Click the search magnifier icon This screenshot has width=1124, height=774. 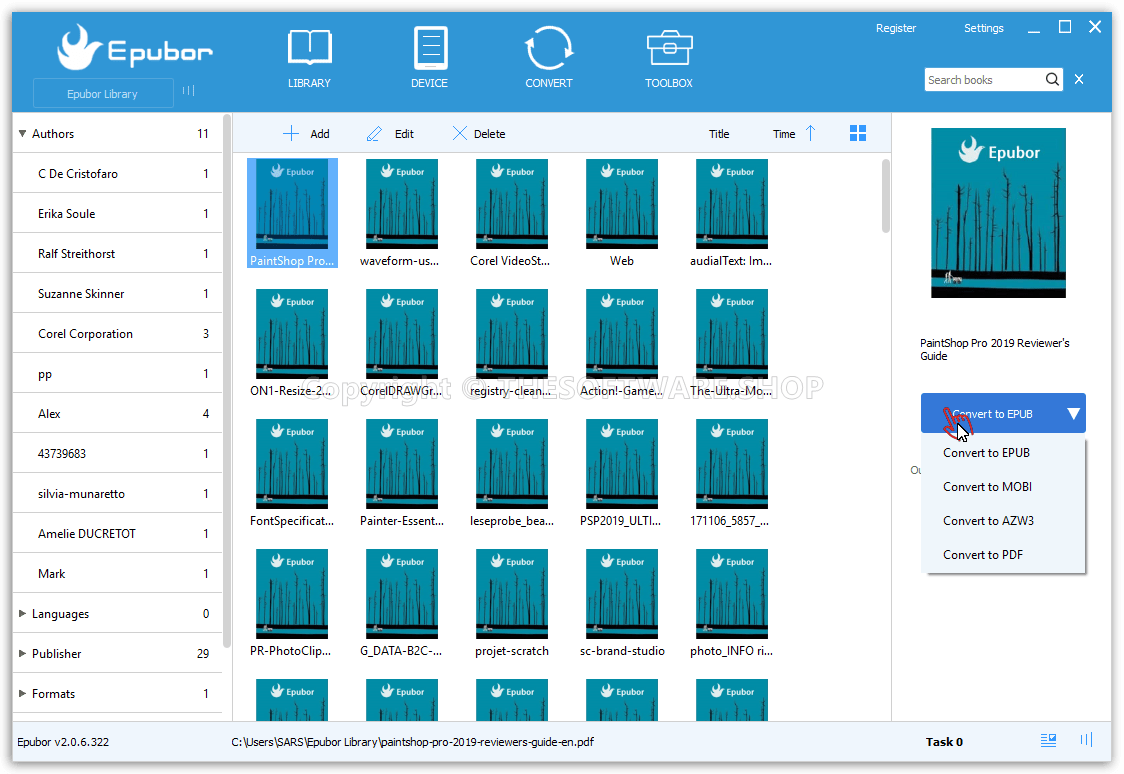(x=1052, y=80)
